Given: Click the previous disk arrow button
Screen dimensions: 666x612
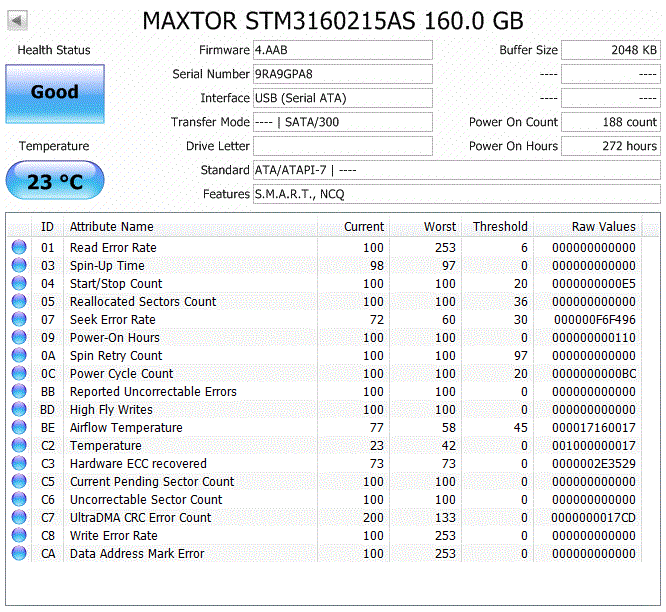Looking at the screenshot, I should click(x=19, y=21).
